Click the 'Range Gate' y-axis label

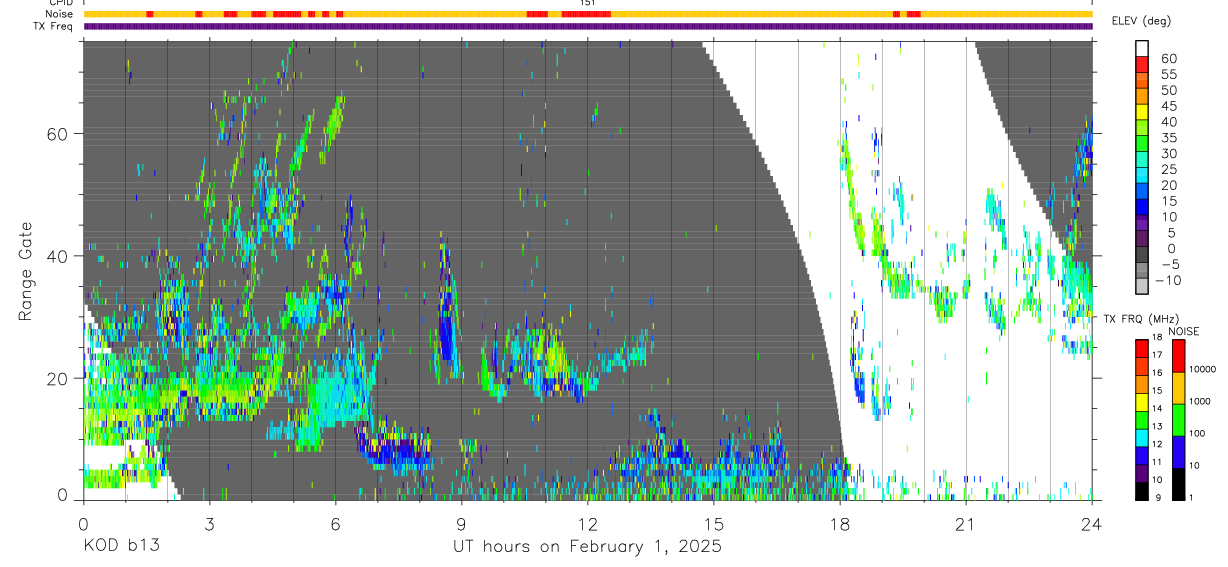click(x=26, y=272)
